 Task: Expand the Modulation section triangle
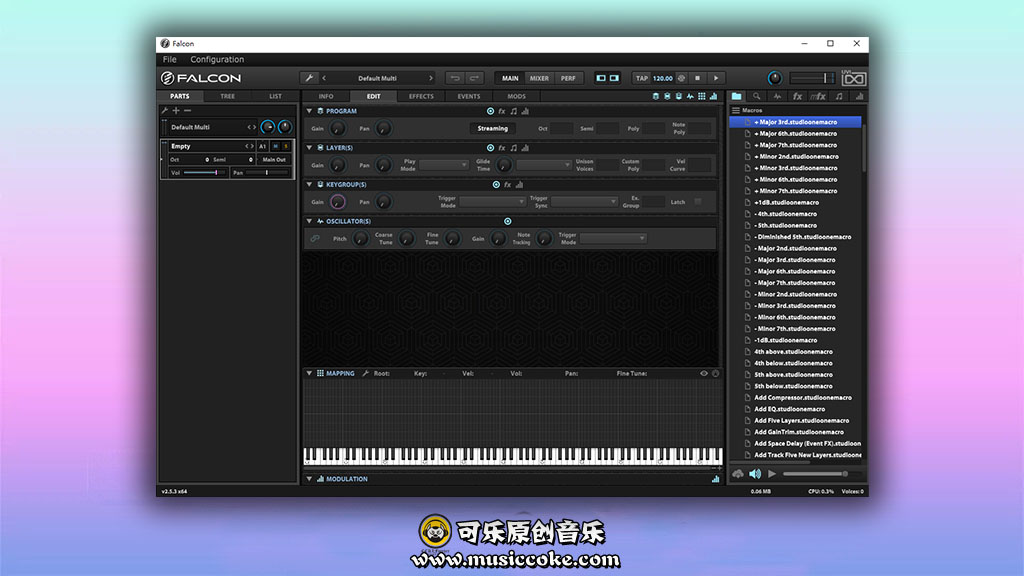[310, 479]
